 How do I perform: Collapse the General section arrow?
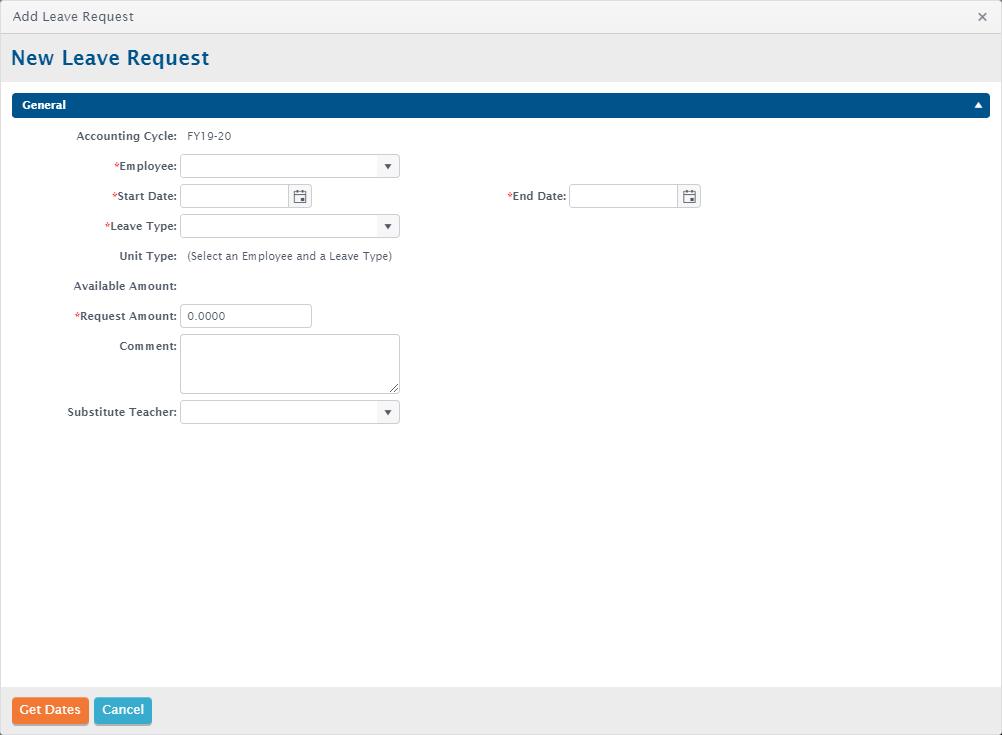[x=978, y=105]
